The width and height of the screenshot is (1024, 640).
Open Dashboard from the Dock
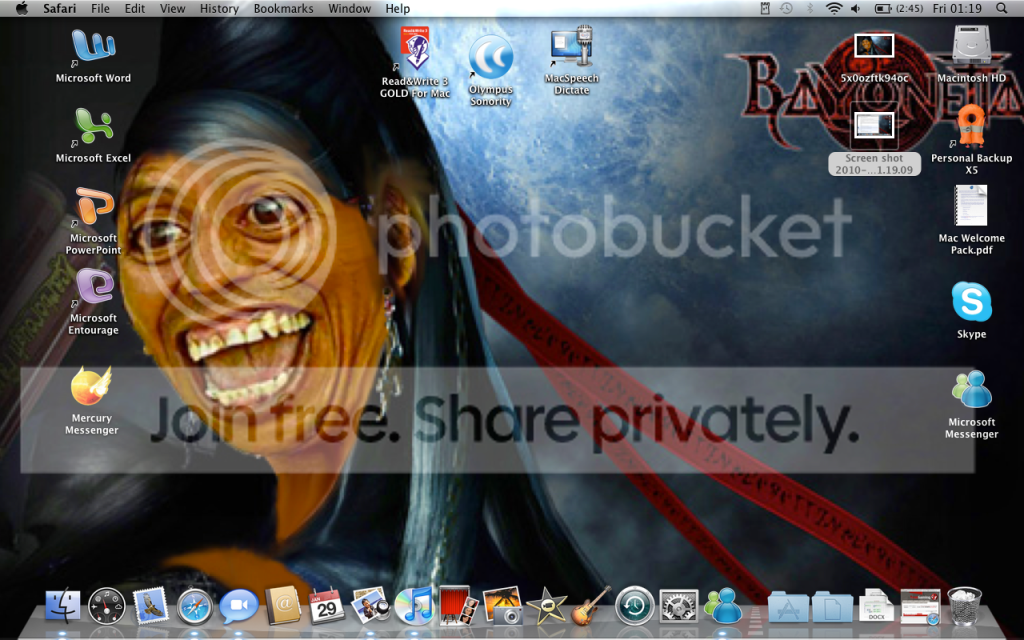[106, 606]
